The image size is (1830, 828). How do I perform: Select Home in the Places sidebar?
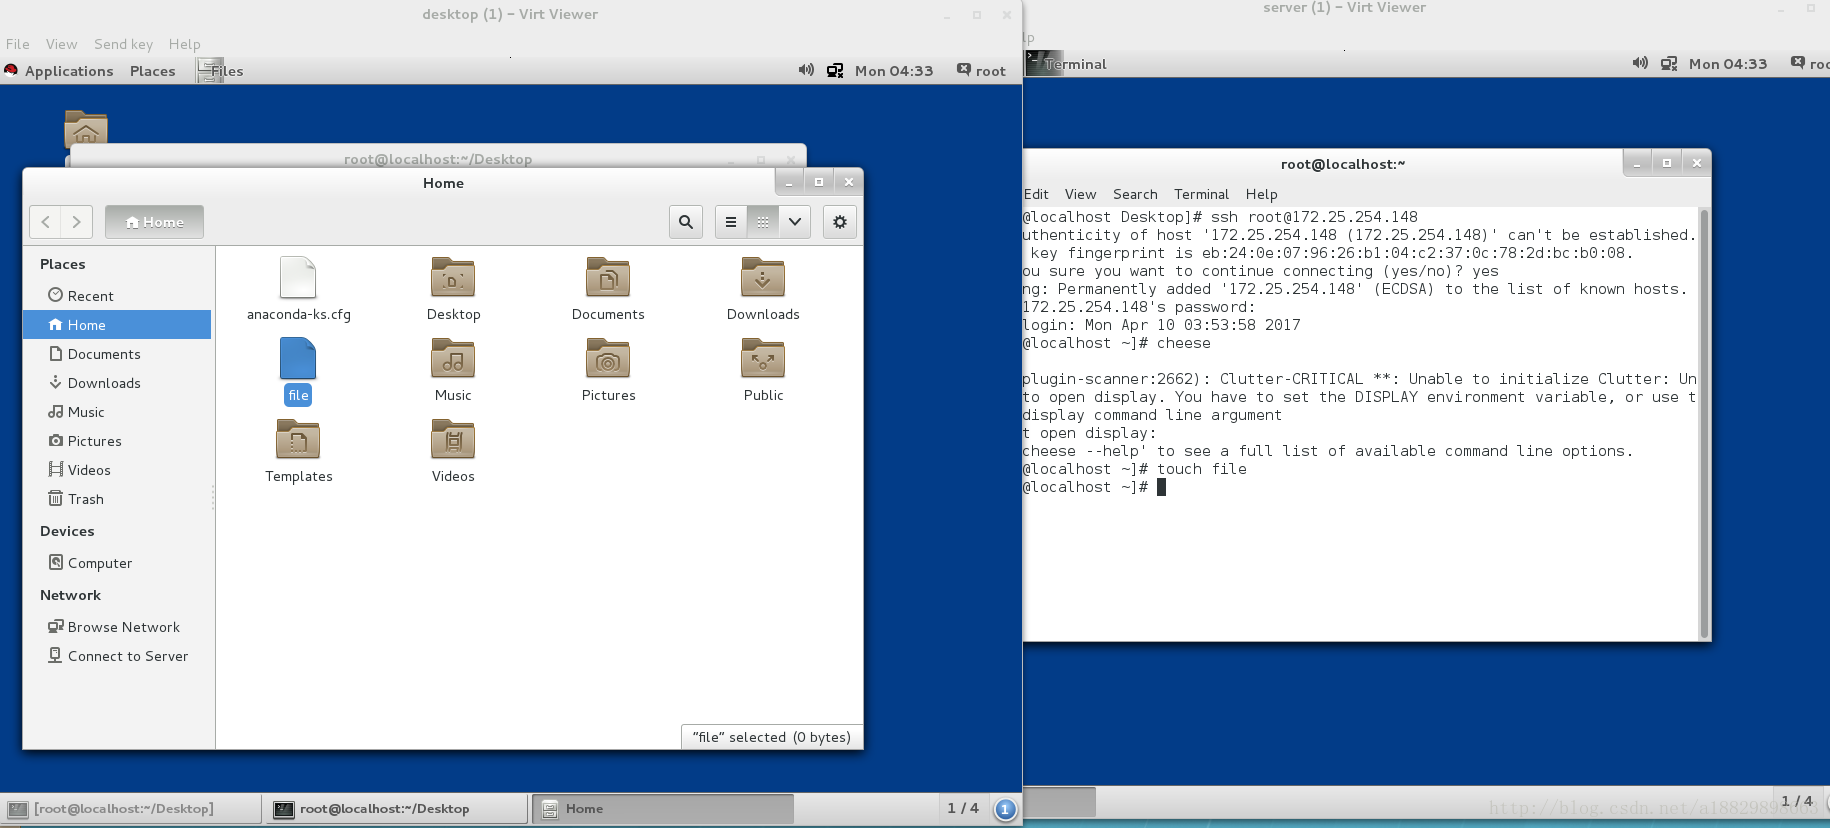pyautogui.click(x=117, y=325)
